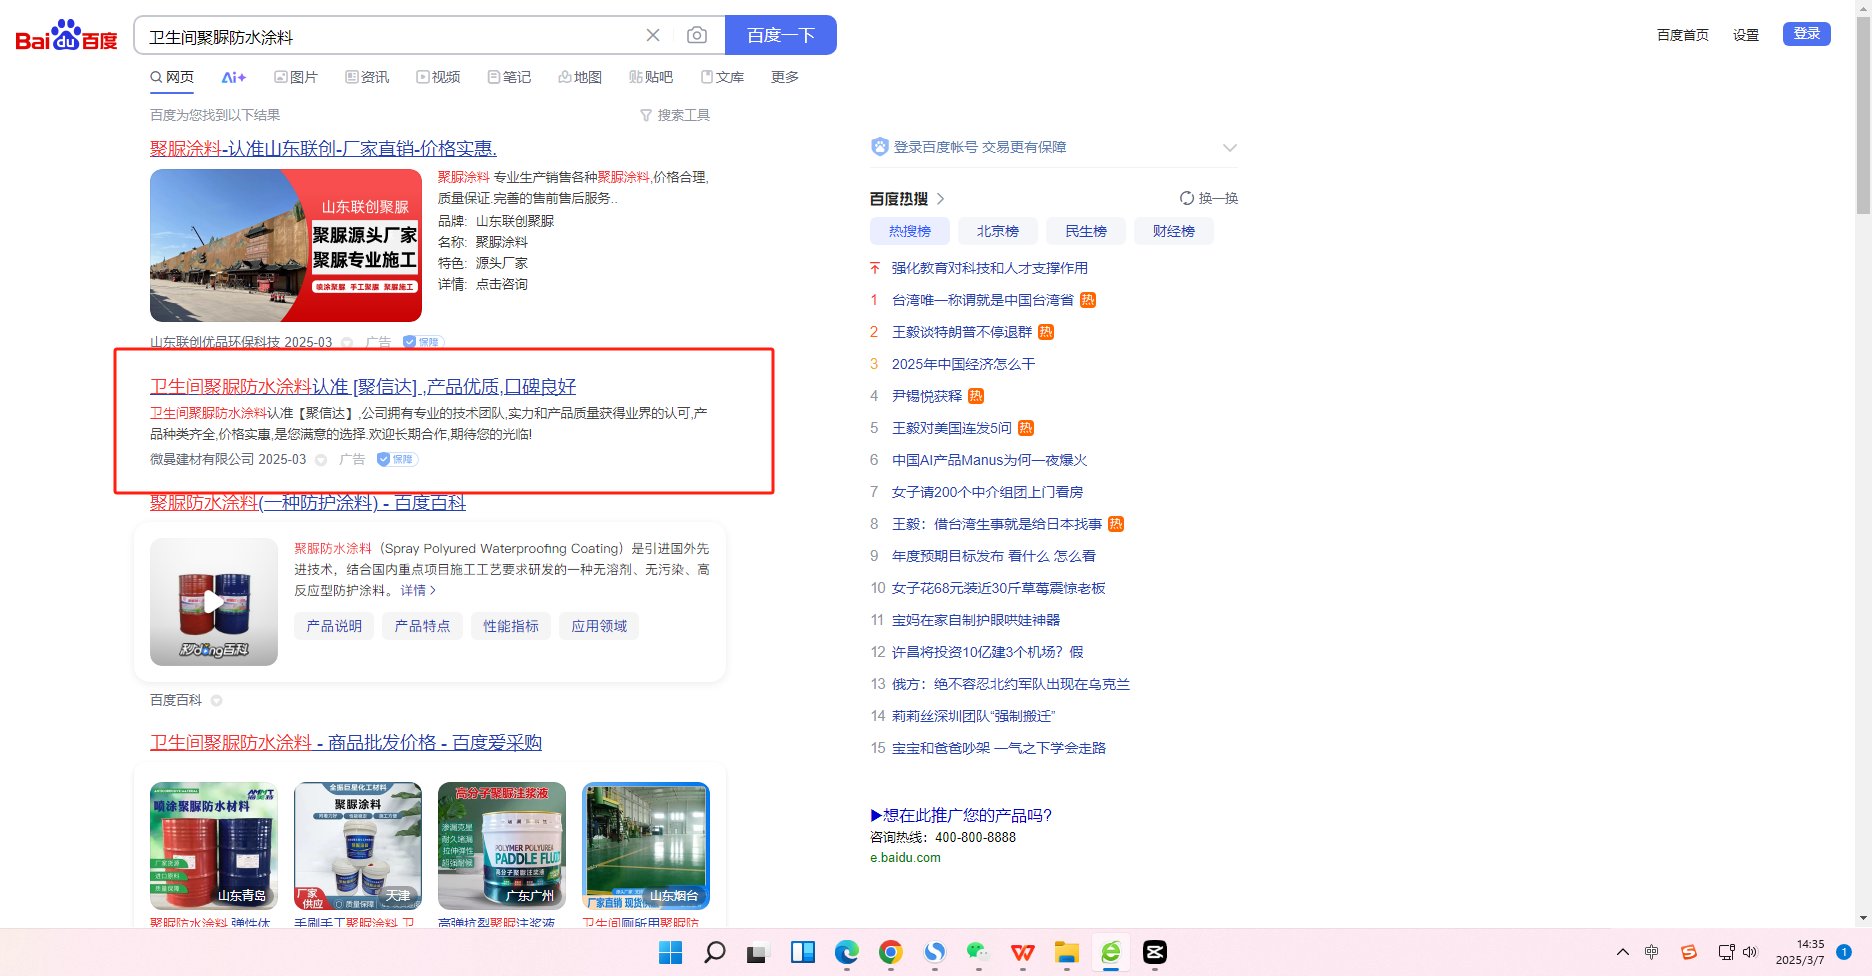
Task: Expand the 登录百度帐号 notice chevron
Action: [1229, 148]
